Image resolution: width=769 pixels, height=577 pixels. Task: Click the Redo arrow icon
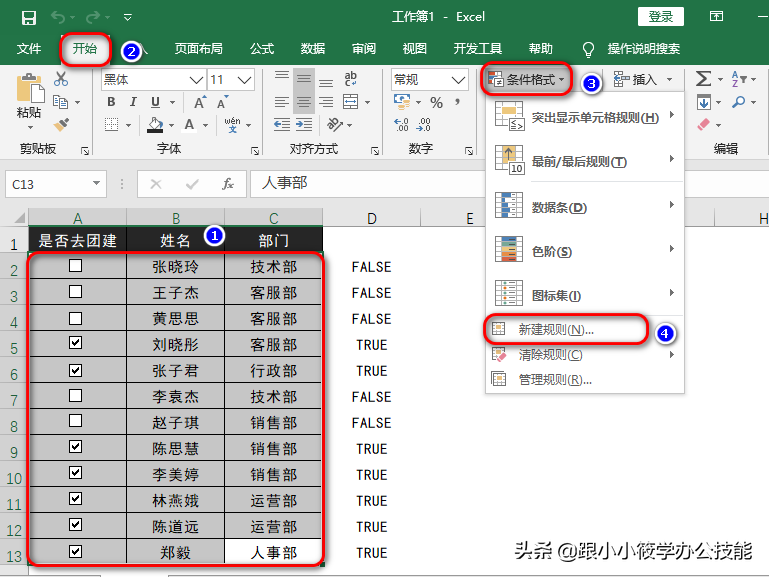(92, 18)
